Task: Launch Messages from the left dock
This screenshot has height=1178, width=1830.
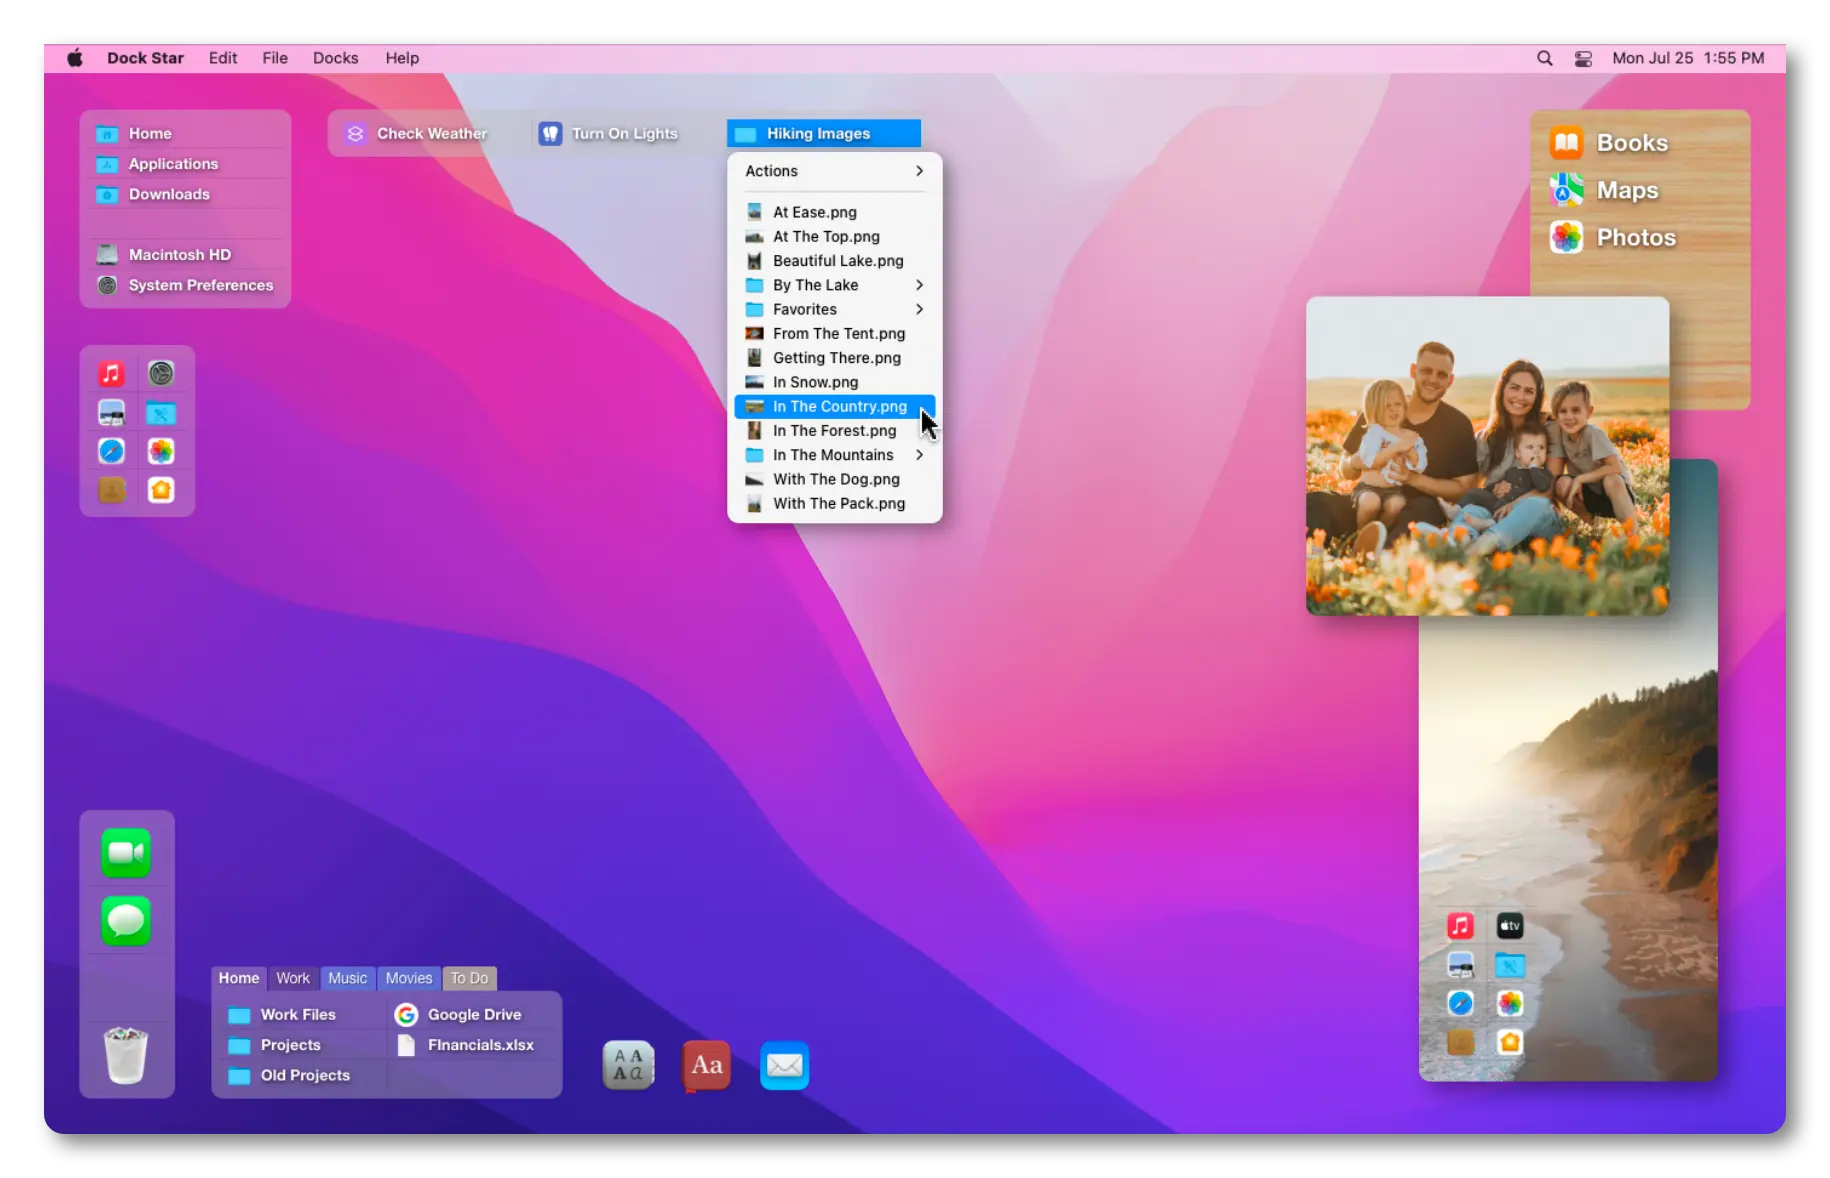Action: coord(126,920)
